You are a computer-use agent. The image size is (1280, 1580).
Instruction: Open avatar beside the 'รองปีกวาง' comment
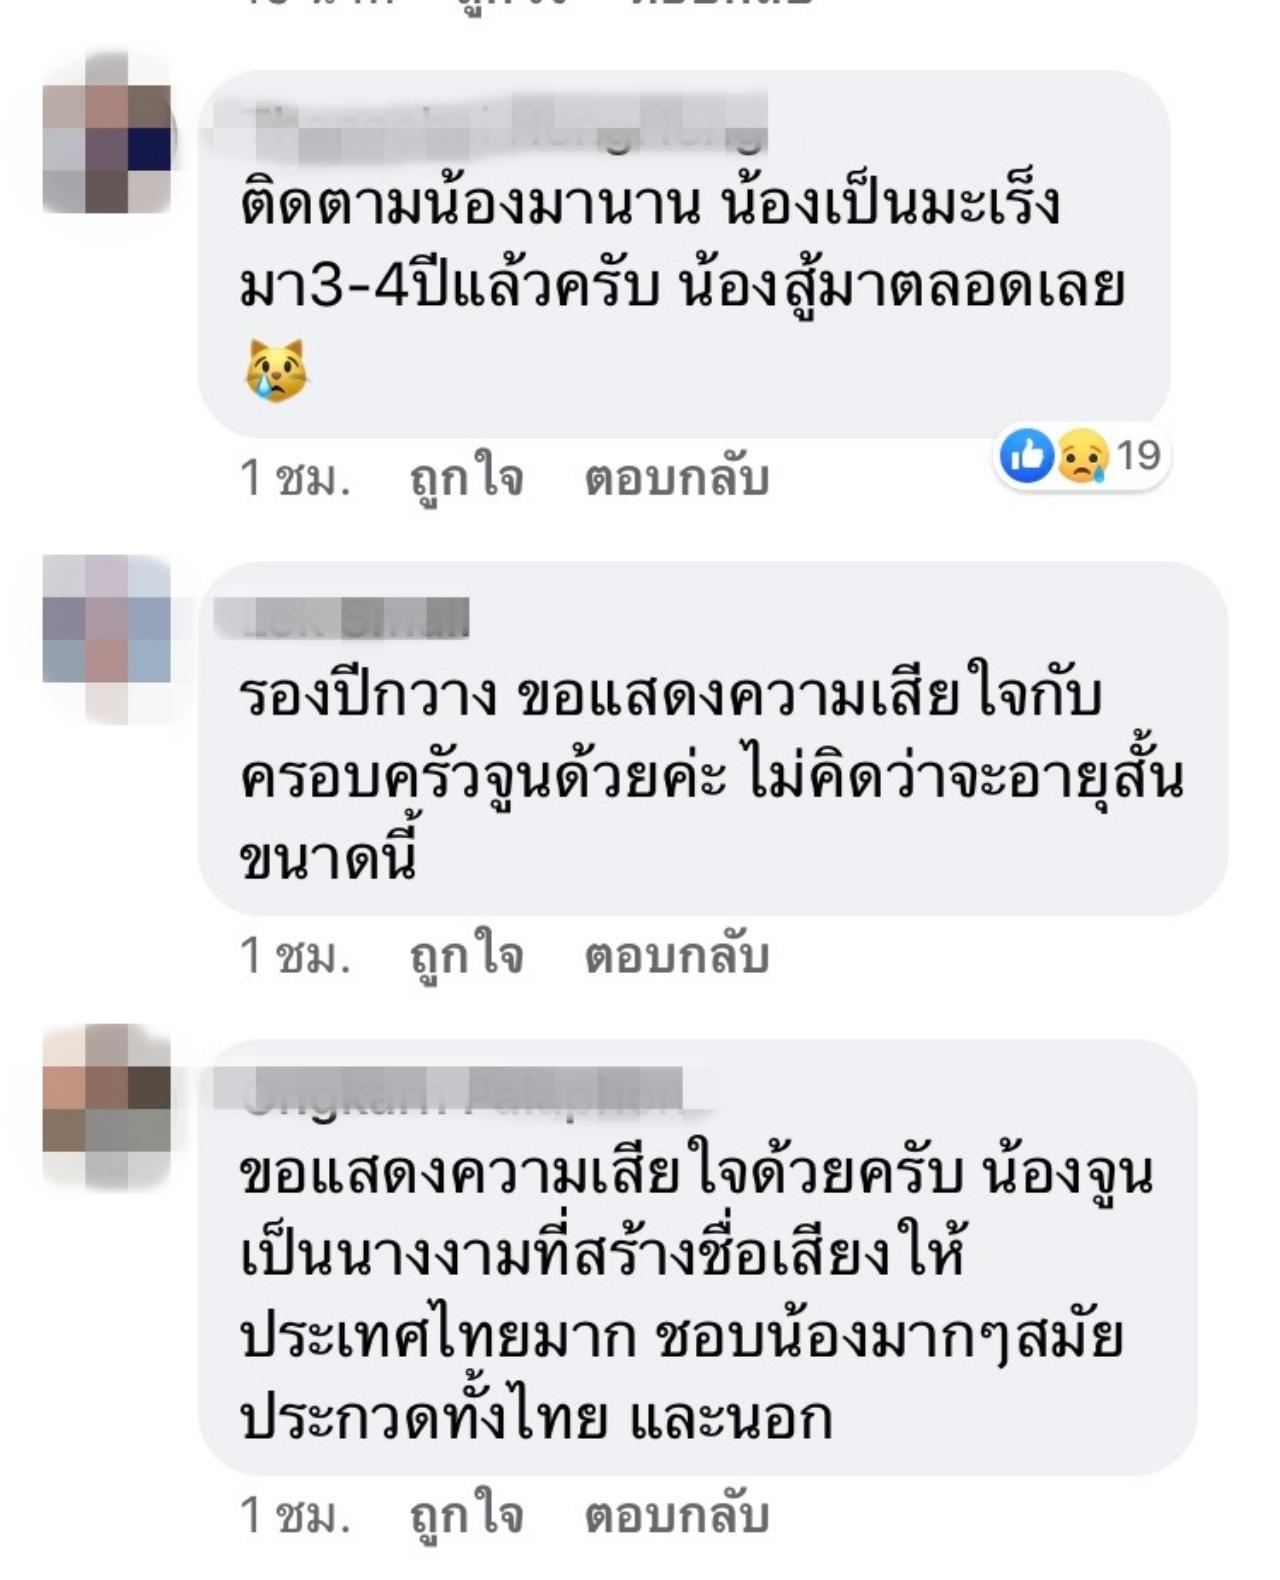coord(107,639)
